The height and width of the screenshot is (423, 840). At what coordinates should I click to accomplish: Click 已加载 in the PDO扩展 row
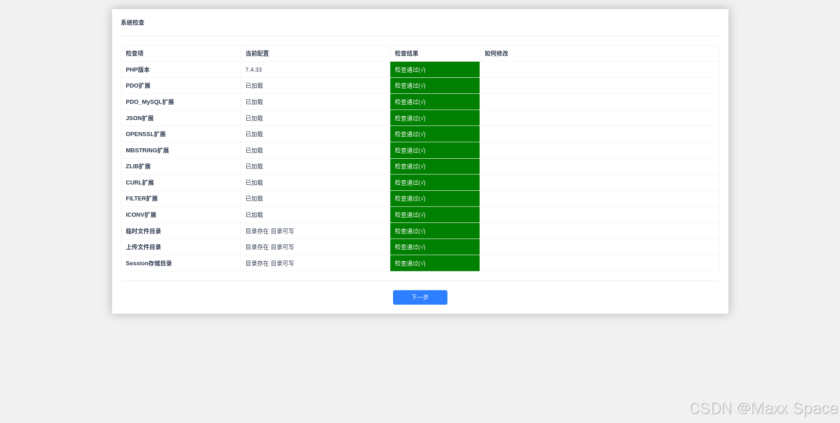click(x=254, y=86)
